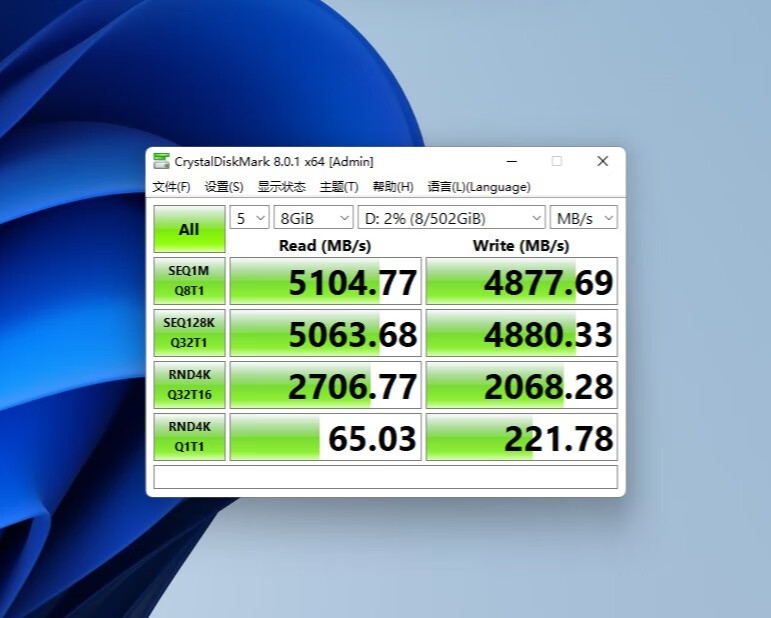Viewport: 771px width, 618px height.
Task: Open the 设置(S) menu
Action: coord(224,187)
